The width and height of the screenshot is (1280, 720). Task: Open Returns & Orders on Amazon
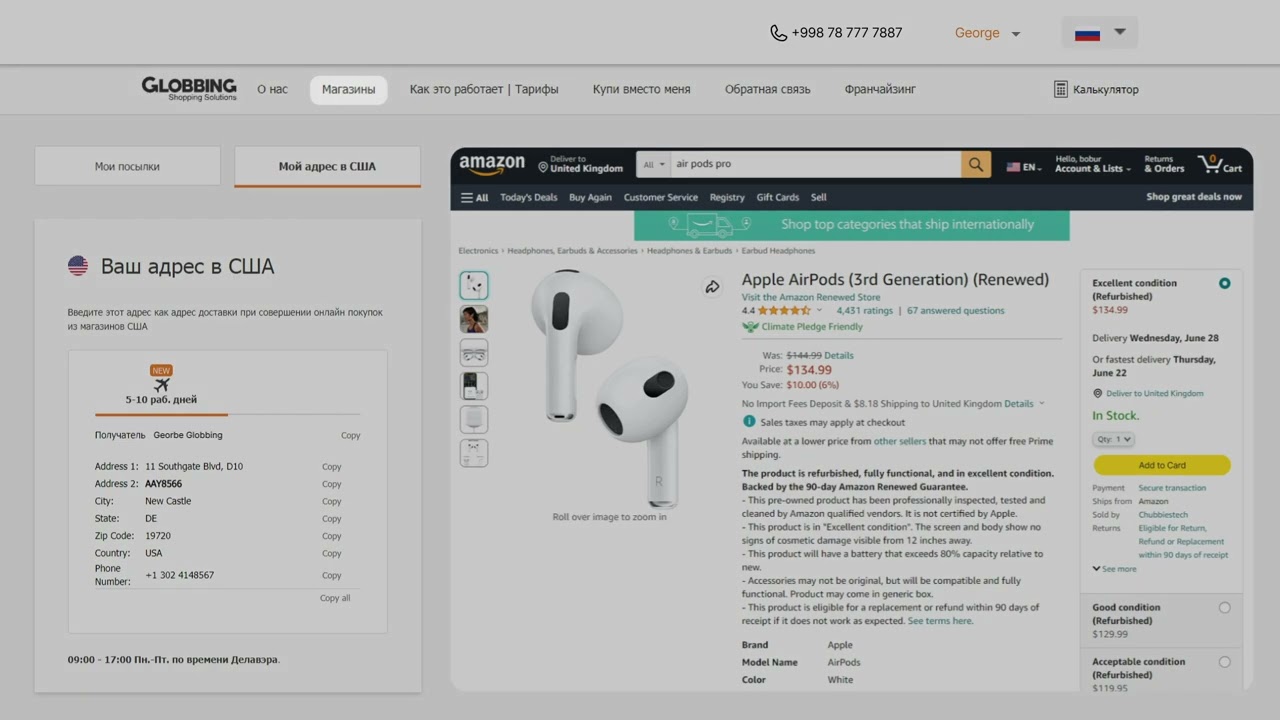coord(1164,164)
